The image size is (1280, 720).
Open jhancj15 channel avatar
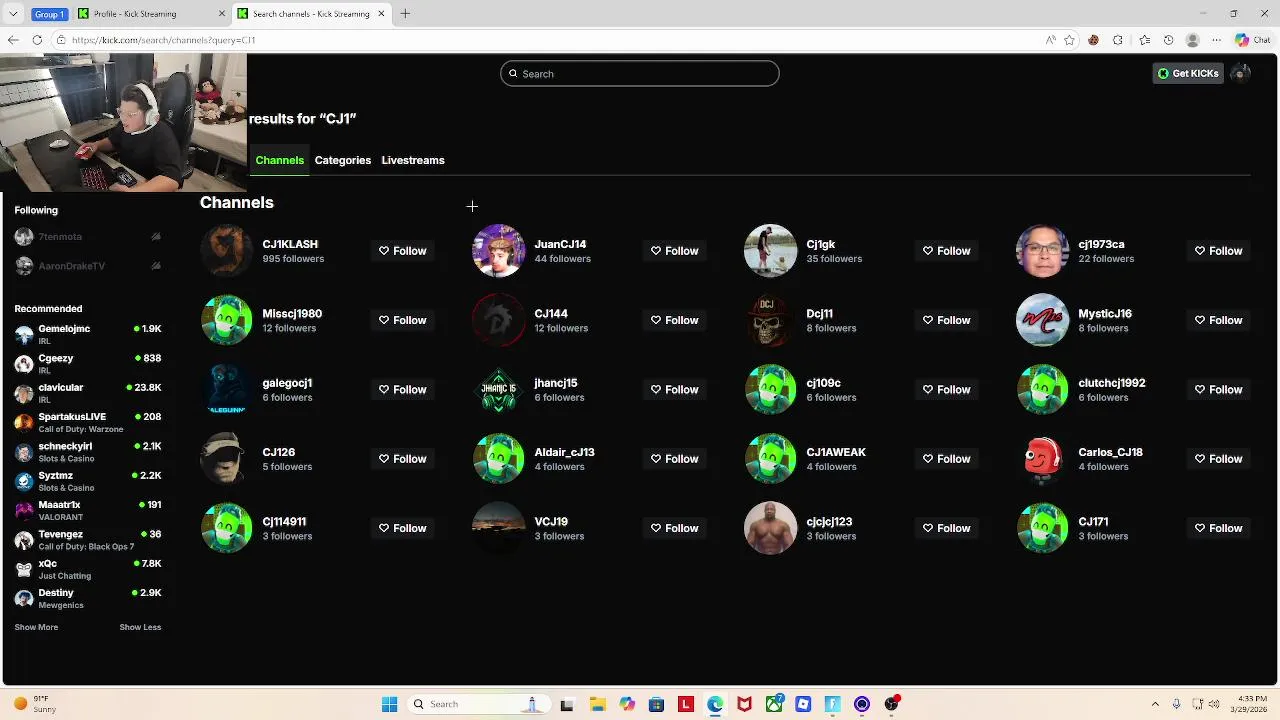[x=499, y=389]
